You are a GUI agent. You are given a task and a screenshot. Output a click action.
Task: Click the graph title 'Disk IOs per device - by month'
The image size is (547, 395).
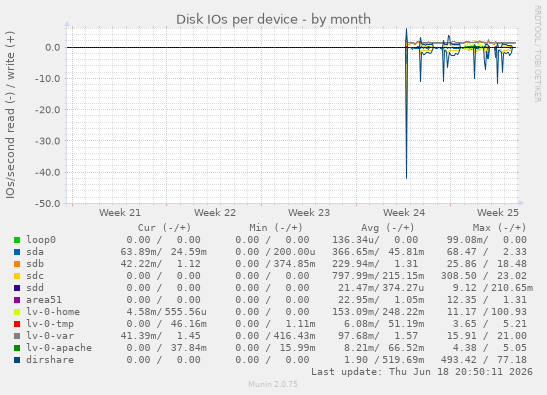click(273, 20)
